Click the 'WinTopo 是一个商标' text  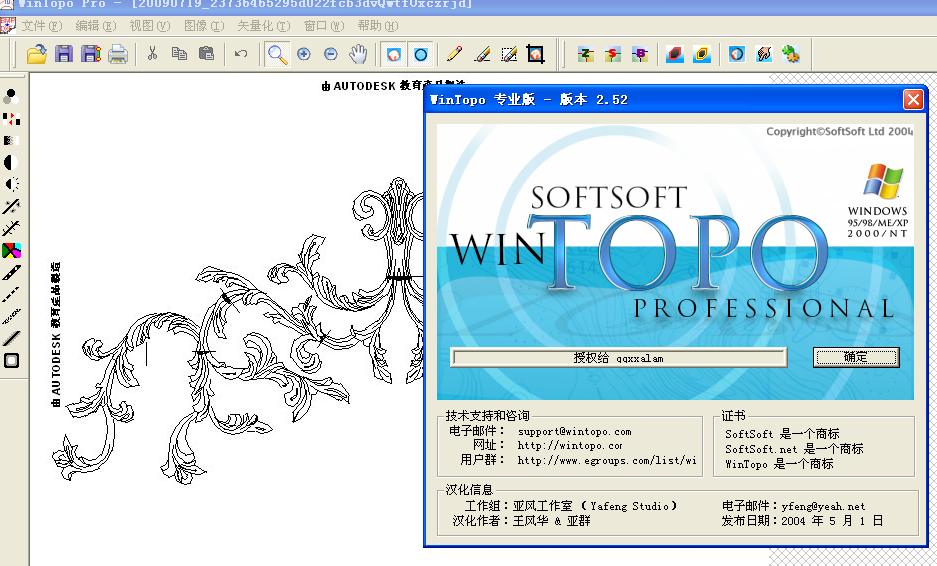click(779, 464)
